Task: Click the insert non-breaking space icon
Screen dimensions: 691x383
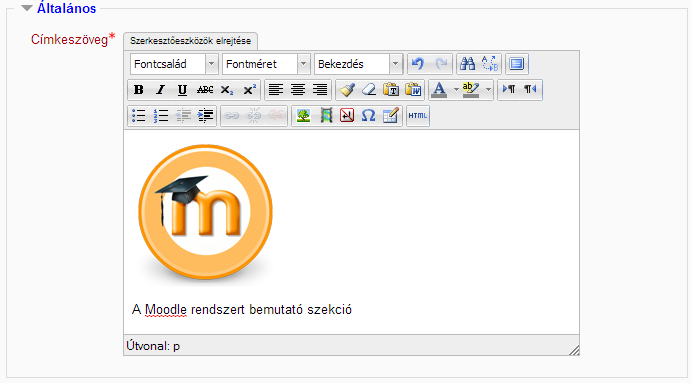Action: [x=347, y=116]
